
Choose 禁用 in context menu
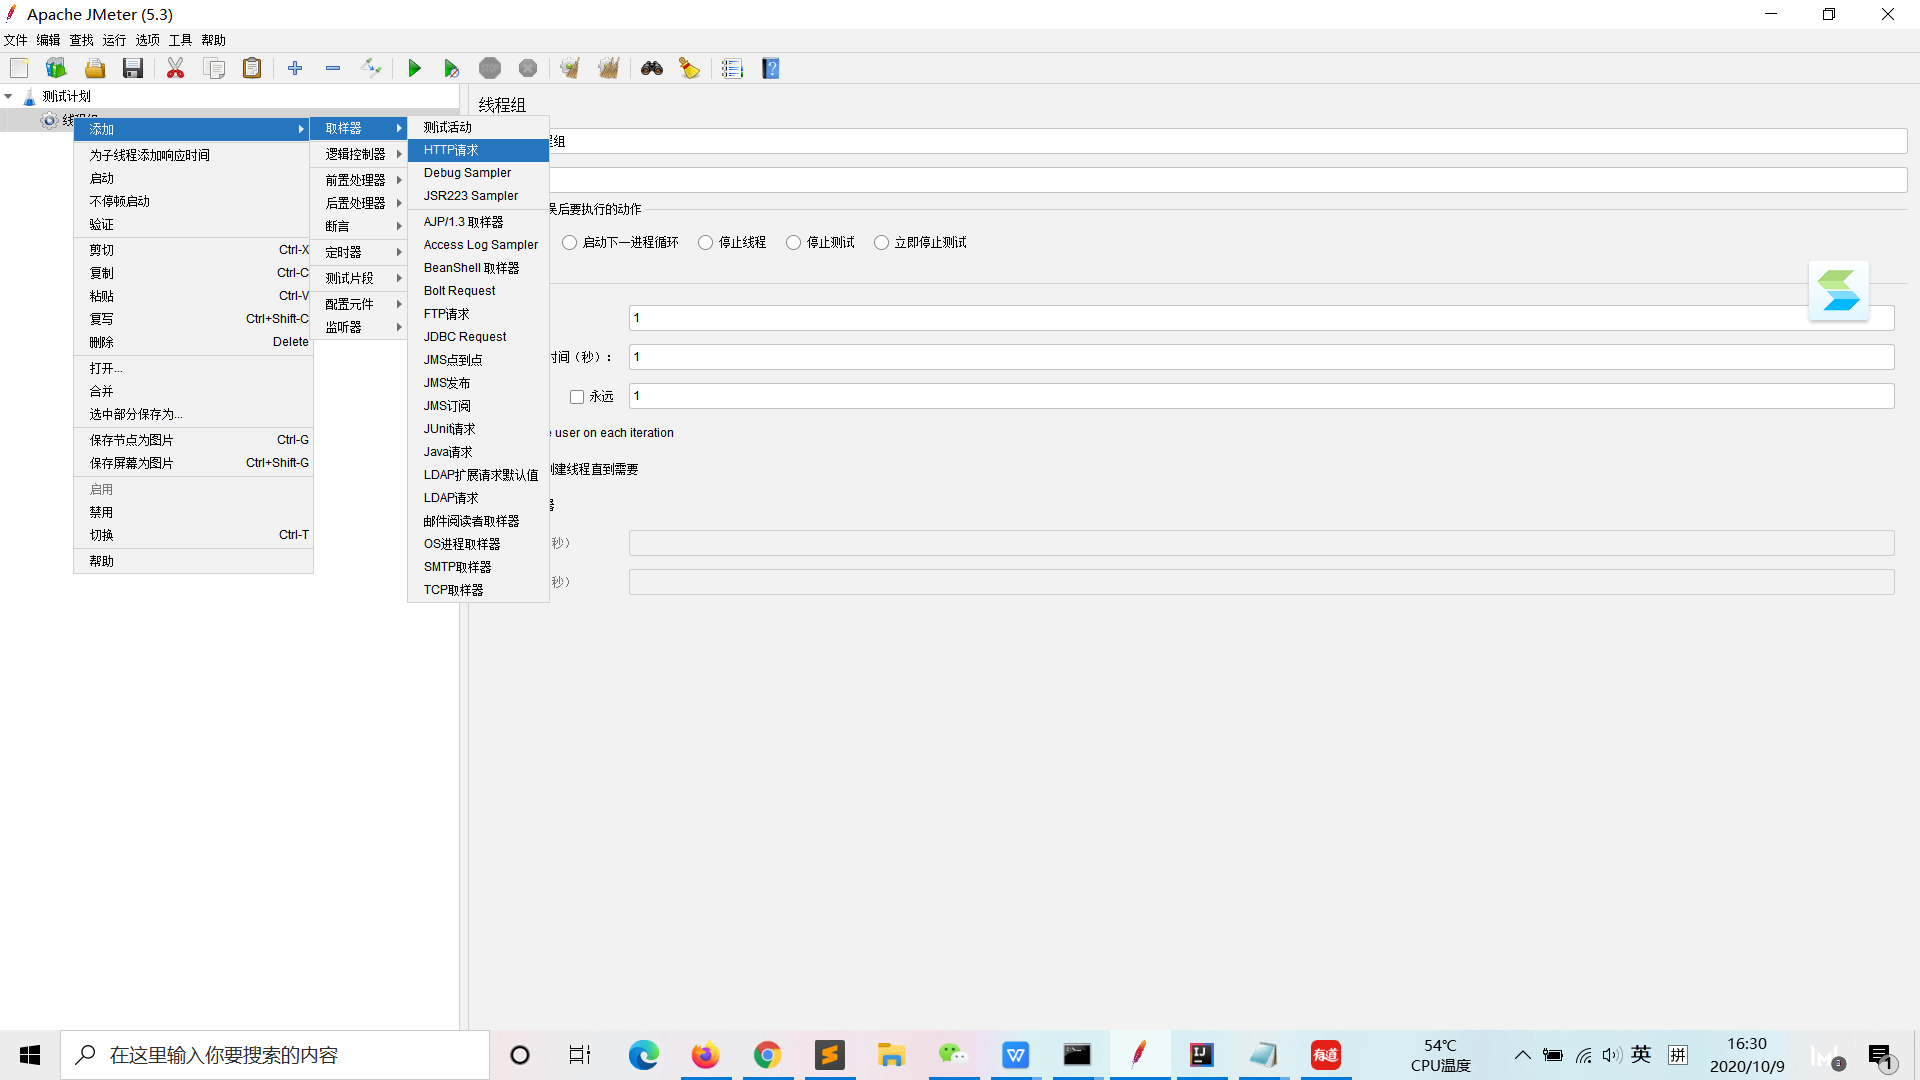click(192, 512)
